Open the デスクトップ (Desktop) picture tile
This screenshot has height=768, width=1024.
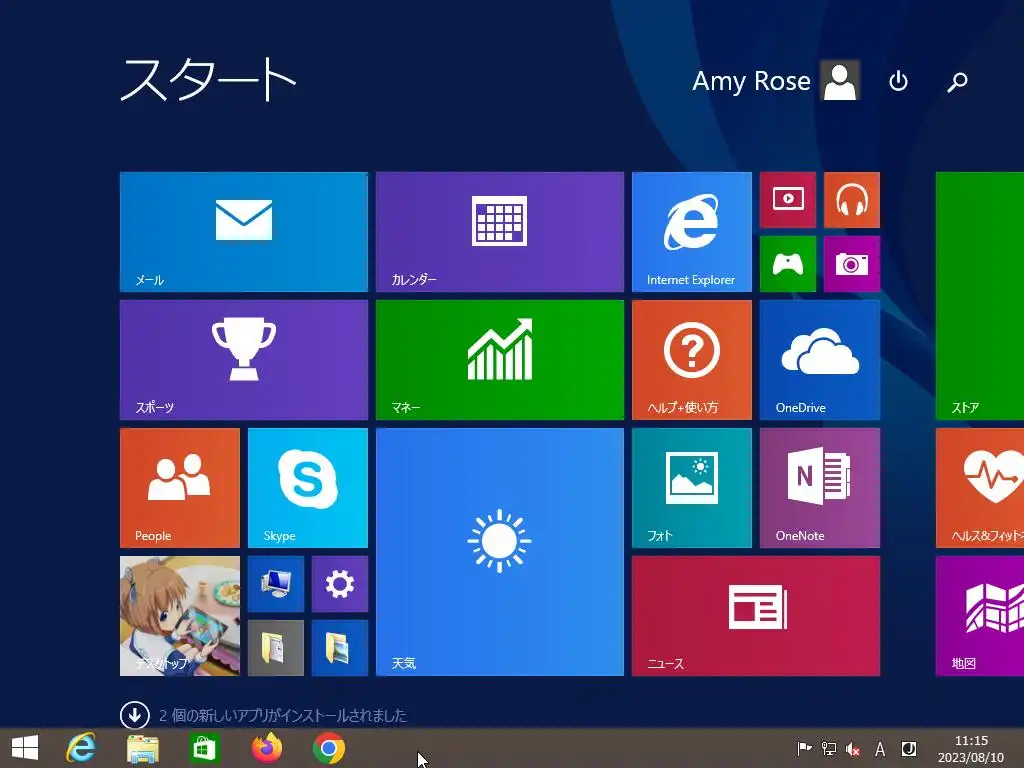pos(180,616)
